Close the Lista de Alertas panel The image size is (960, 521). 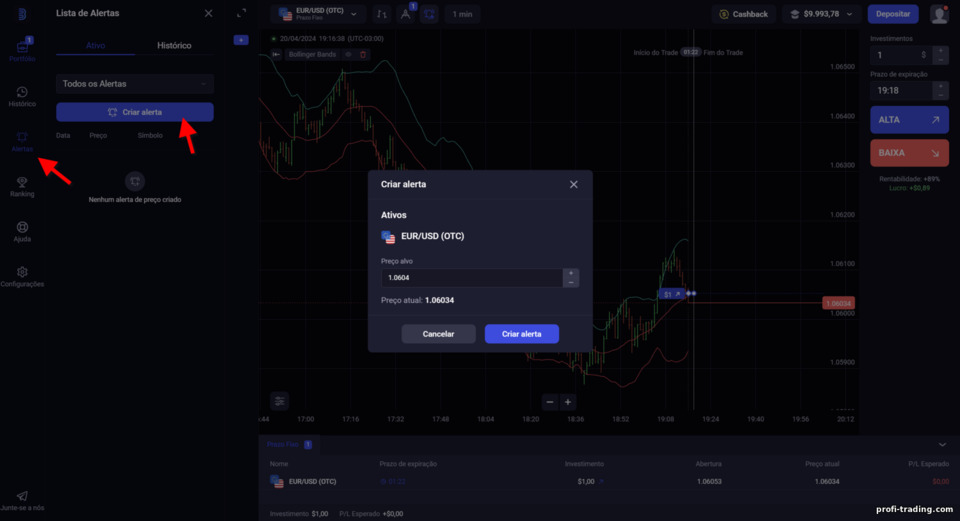209,13
